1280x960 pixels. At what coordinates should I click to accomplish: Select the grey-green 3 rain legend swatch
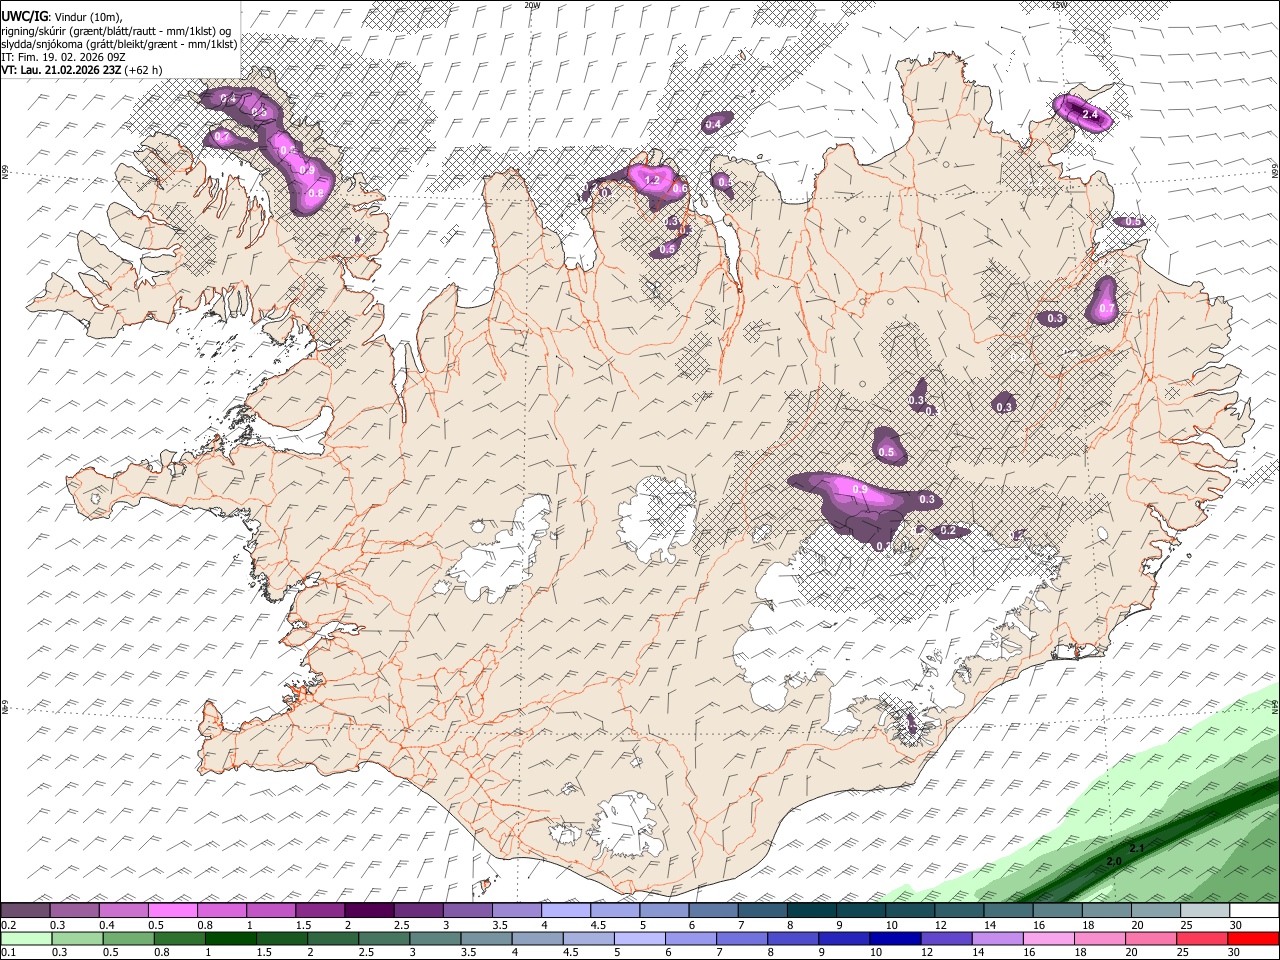(x=436, y=938)
